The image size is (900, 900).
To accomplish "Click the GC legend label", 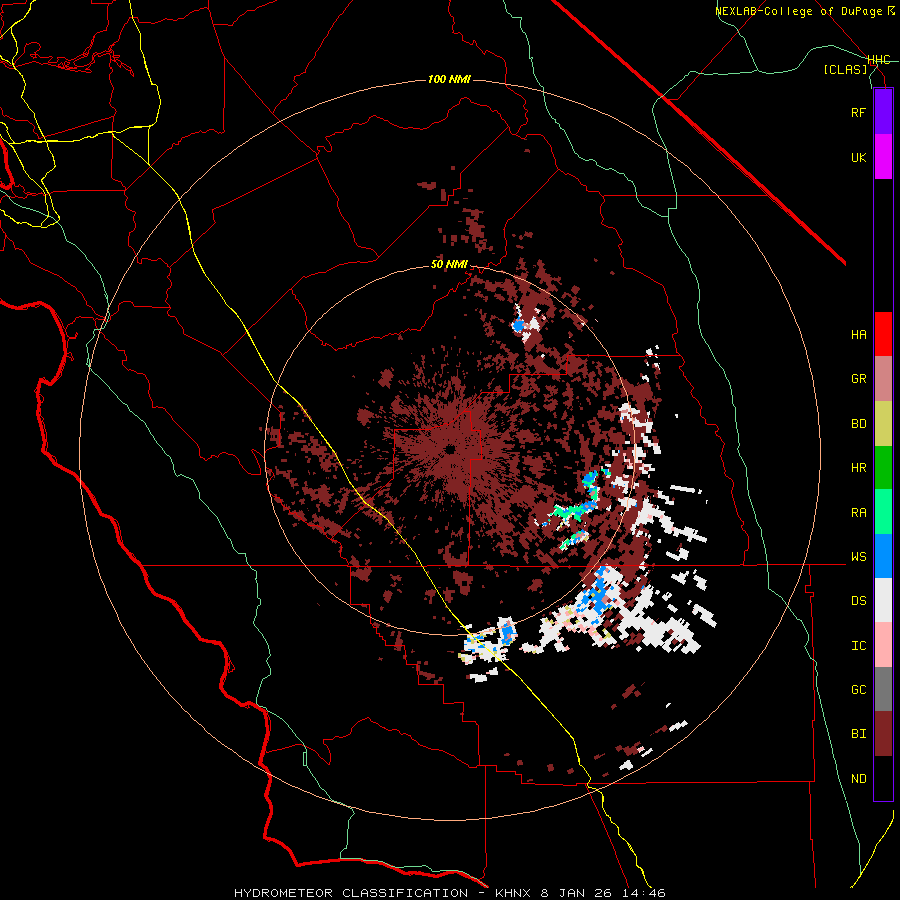I will (x=858, y=689).
